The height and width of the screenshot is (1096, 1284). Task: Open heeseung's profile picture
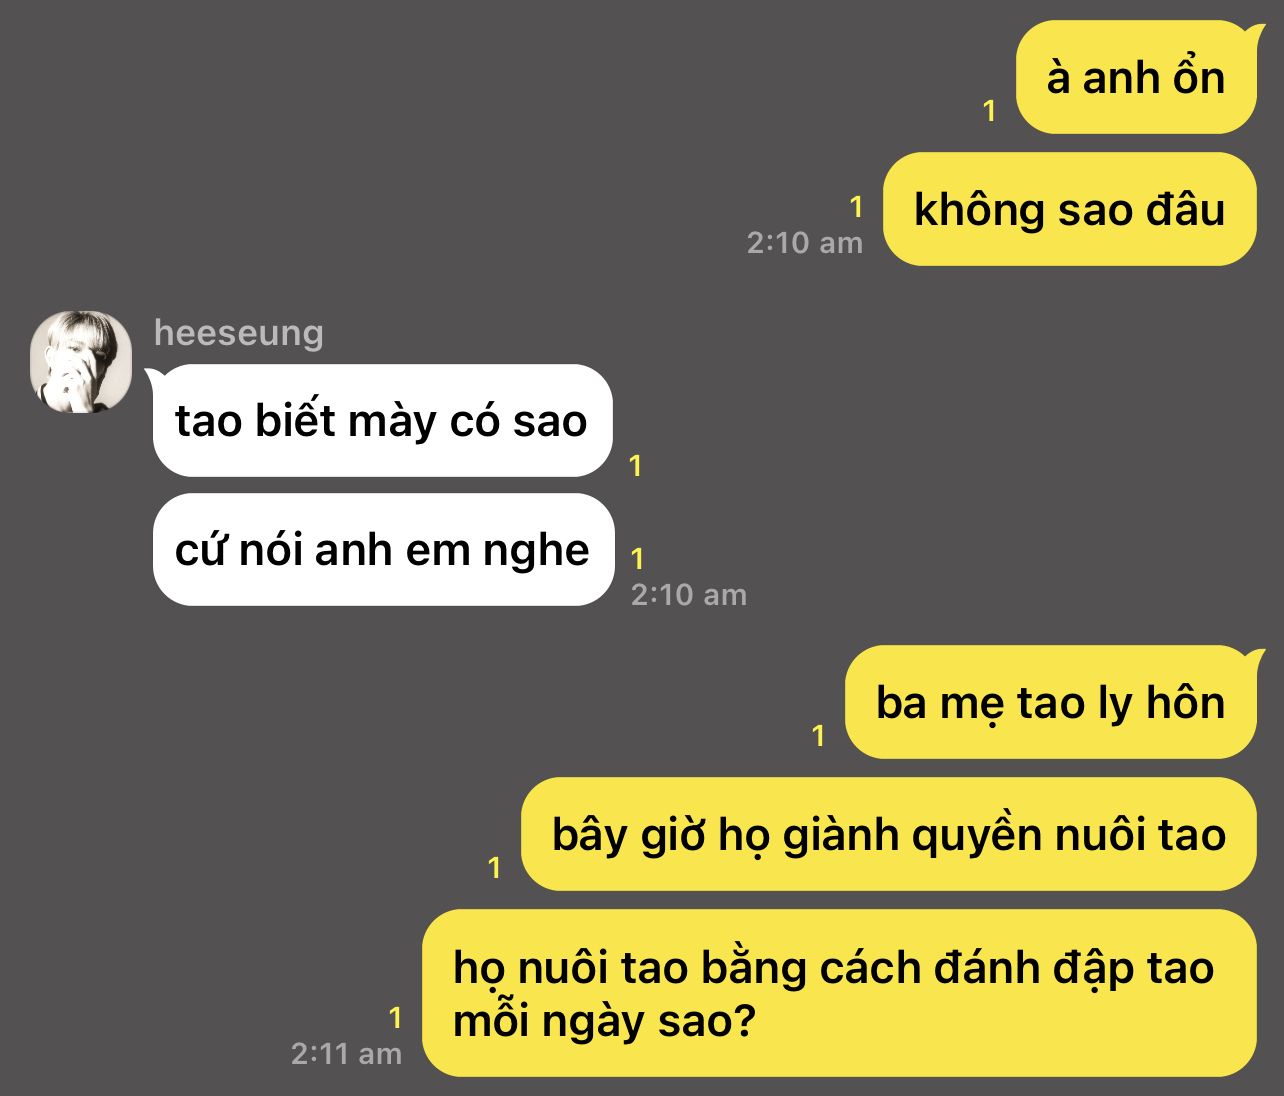[x=81, y=361]
